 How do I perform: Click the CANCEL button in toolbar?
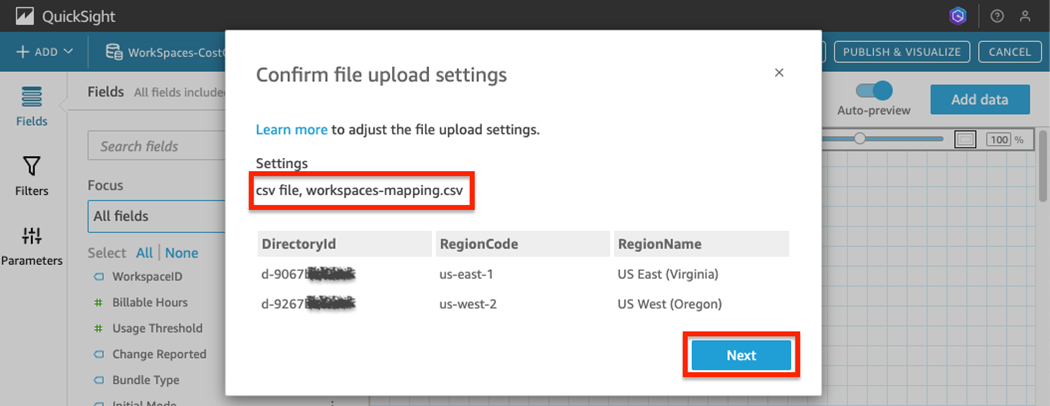click(x=1010, y=52)
